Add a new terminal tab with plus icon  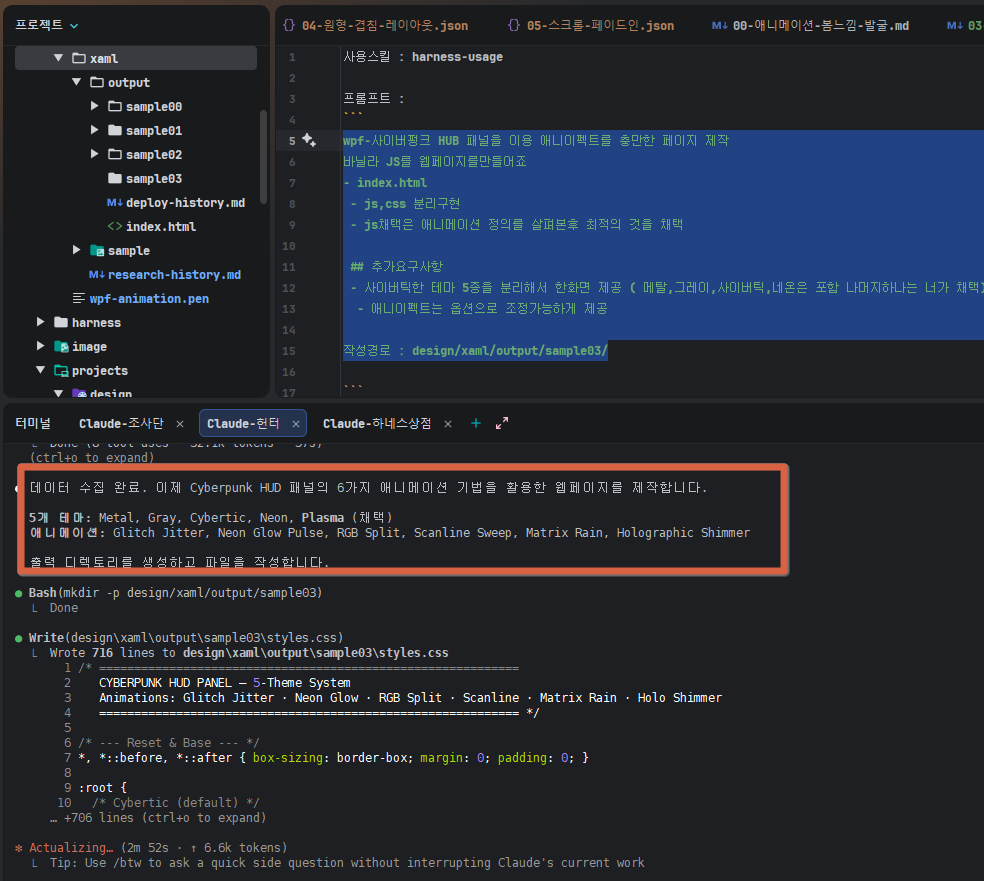[x=476, y=423]
